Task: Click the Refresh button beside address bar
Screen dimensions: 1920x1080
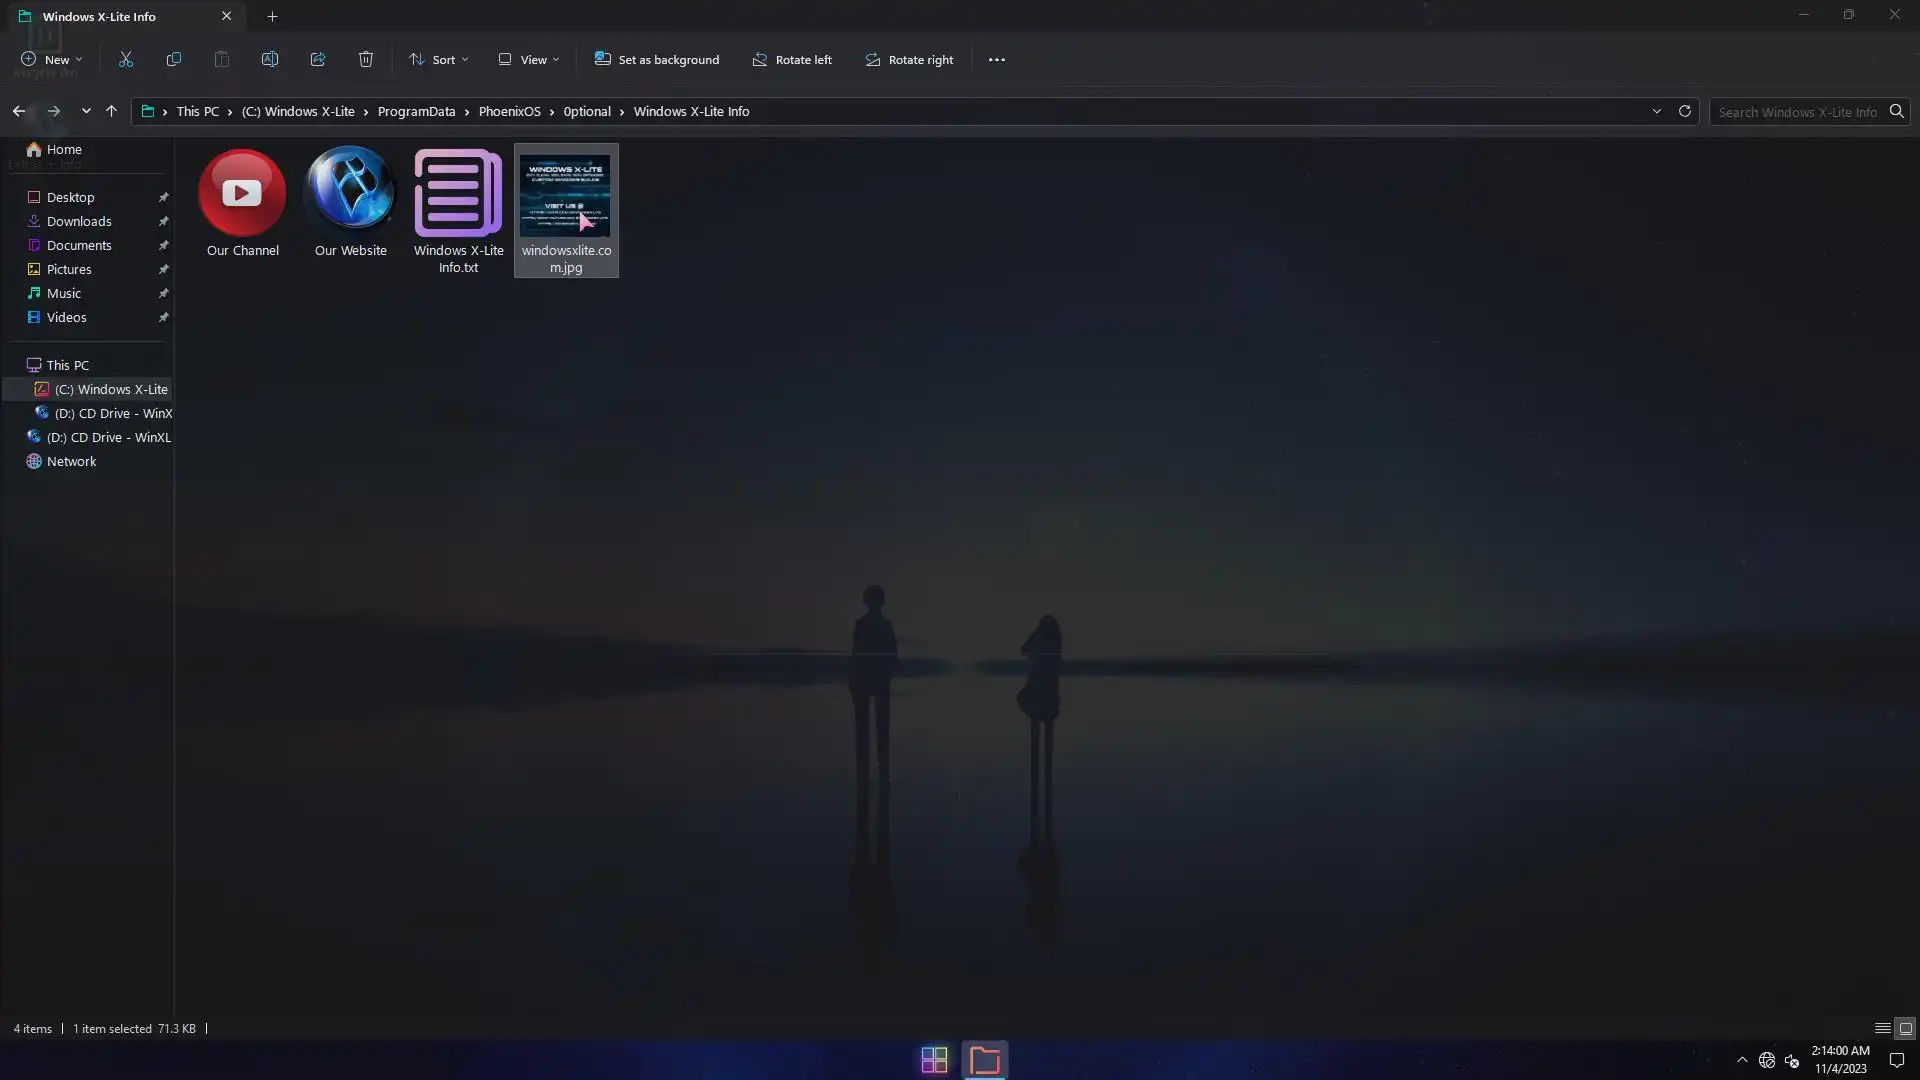Action: point(1685,111)
